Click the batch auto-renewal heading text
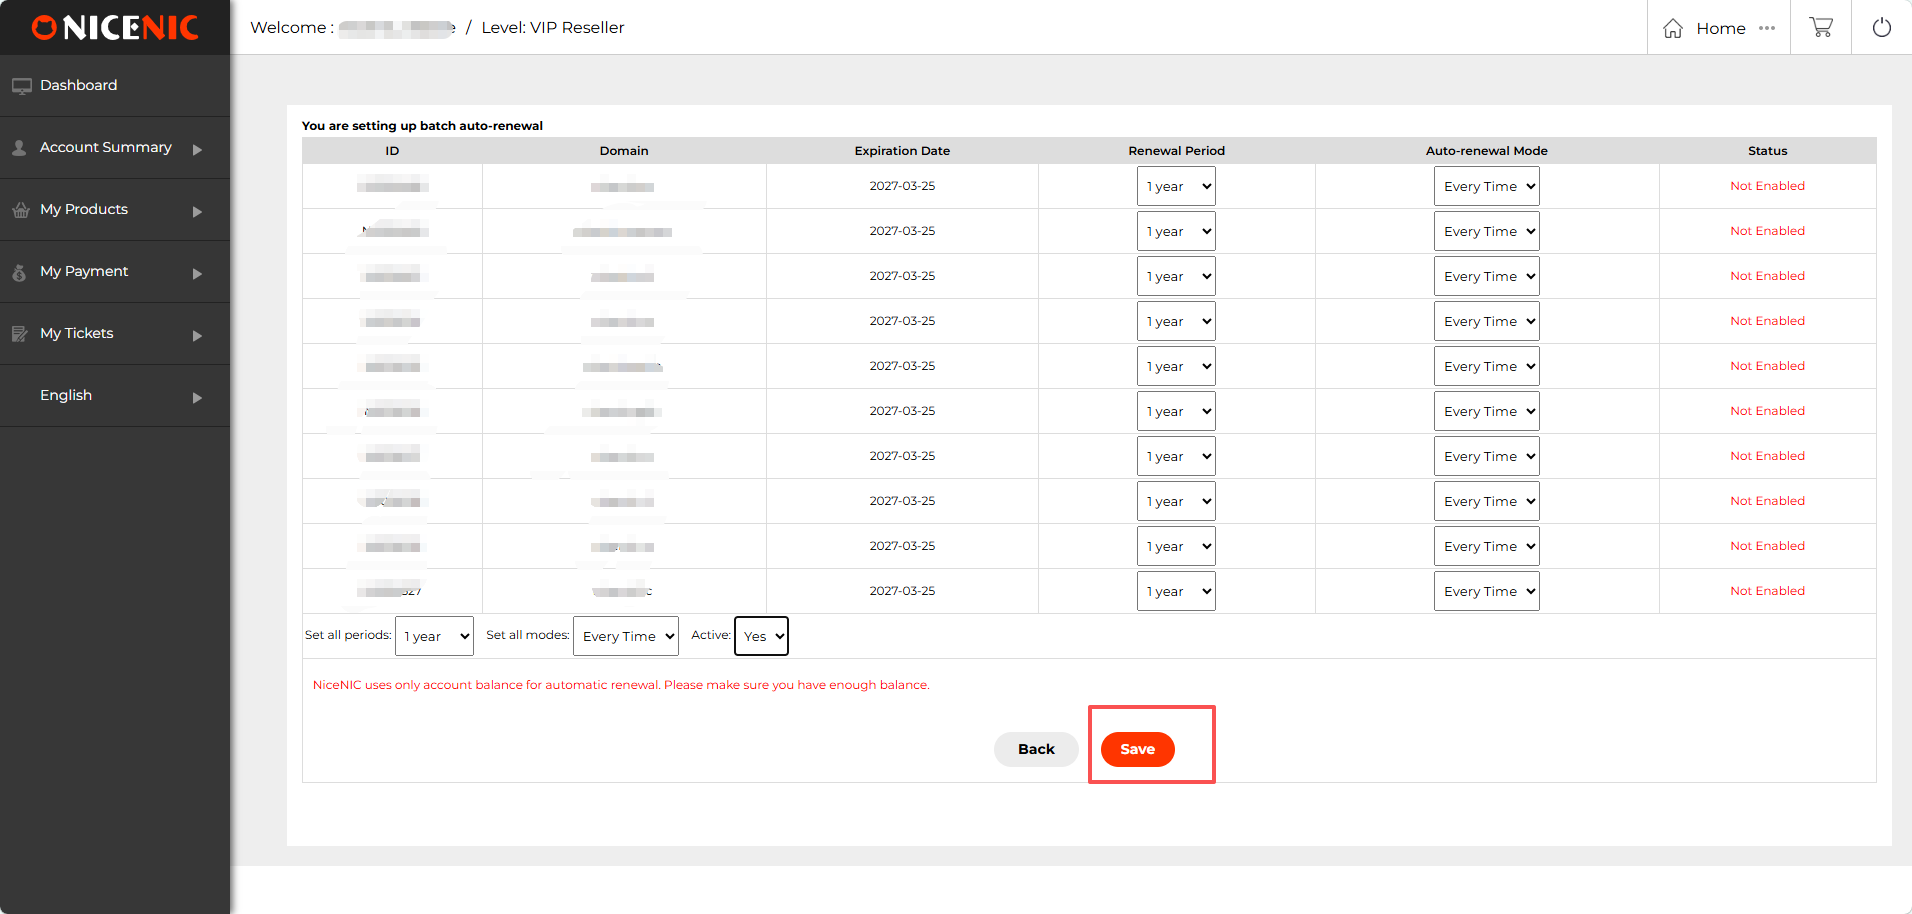This screenshot has width=1912, height=914. point(422,126)
